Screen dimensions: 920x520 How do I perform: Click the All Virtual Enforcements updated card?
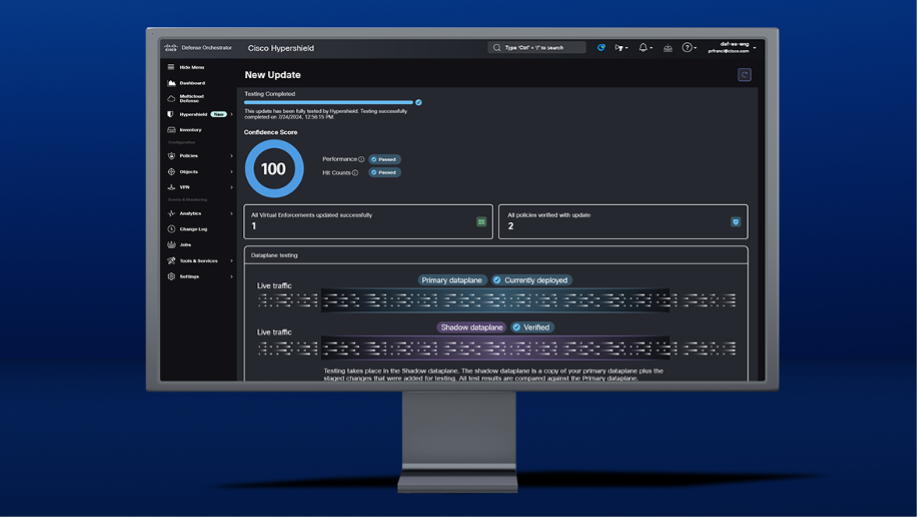[x=368, y=222]
